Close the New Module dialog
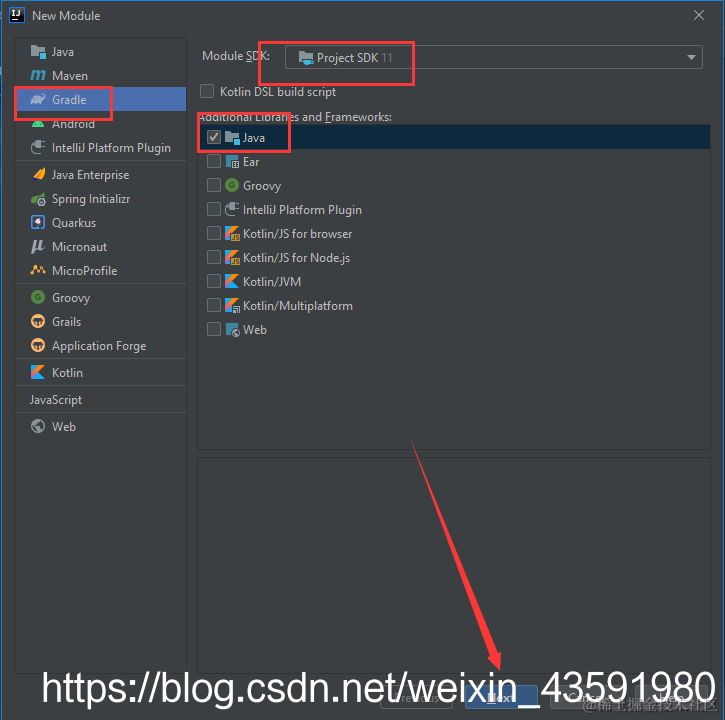This screenshot has height=720, width=725. click(699, 15)
